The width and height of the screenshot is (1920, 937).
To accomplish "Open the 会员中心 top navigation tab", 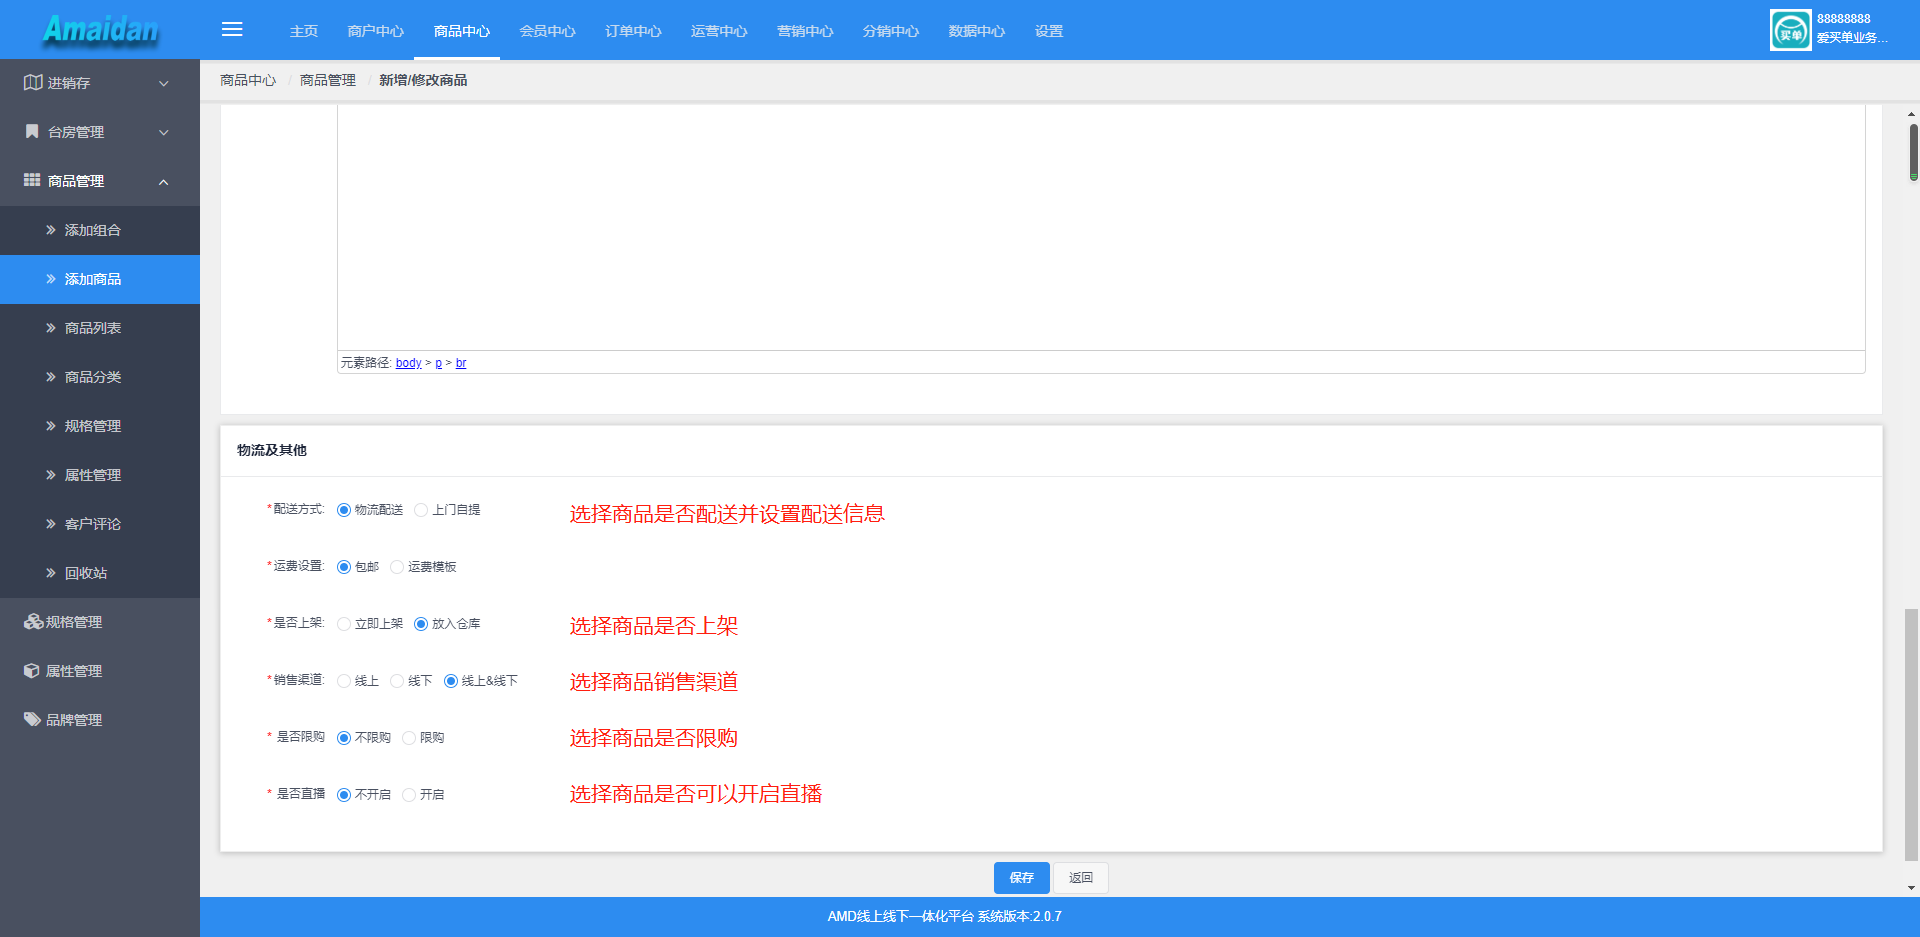I will click(548, 31).
